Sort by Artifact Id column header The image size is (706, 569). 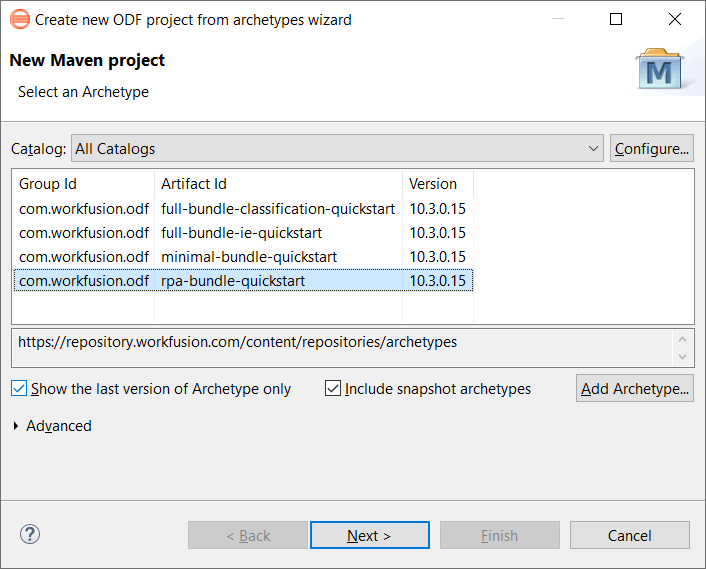tap(278, 184)
